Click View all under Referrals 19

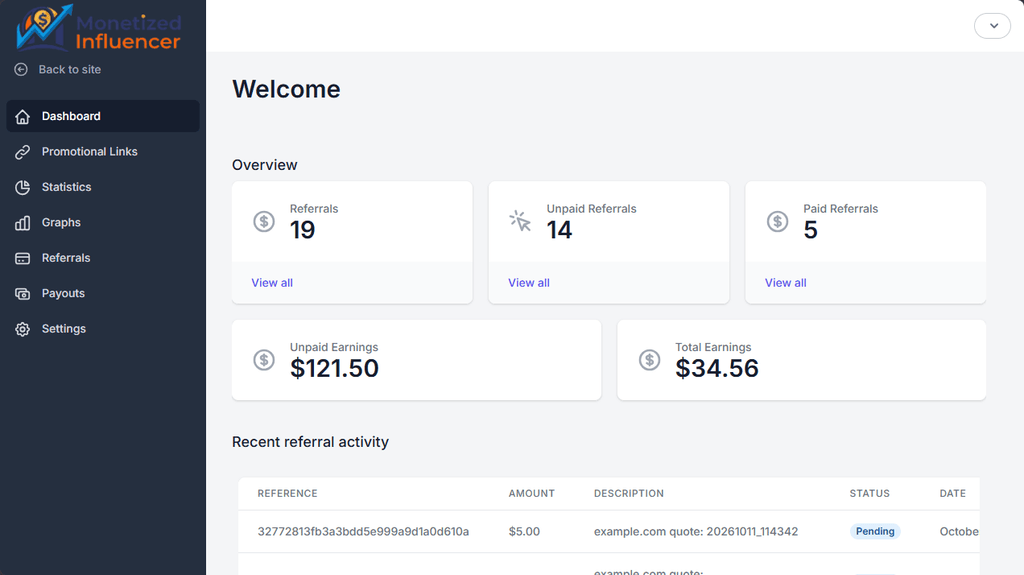click(272, 283)
